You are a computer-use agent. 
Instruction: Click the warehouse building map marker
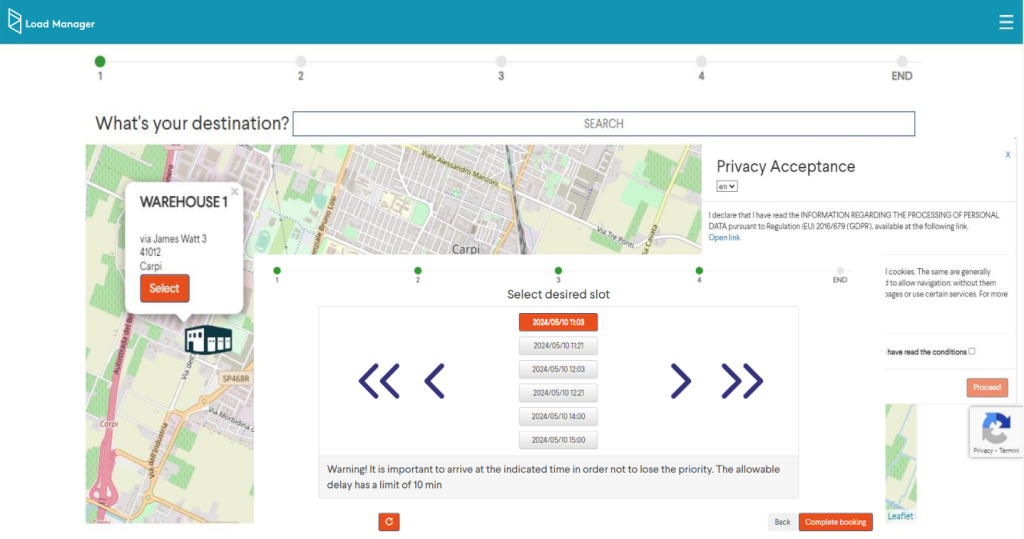point(208,340)
